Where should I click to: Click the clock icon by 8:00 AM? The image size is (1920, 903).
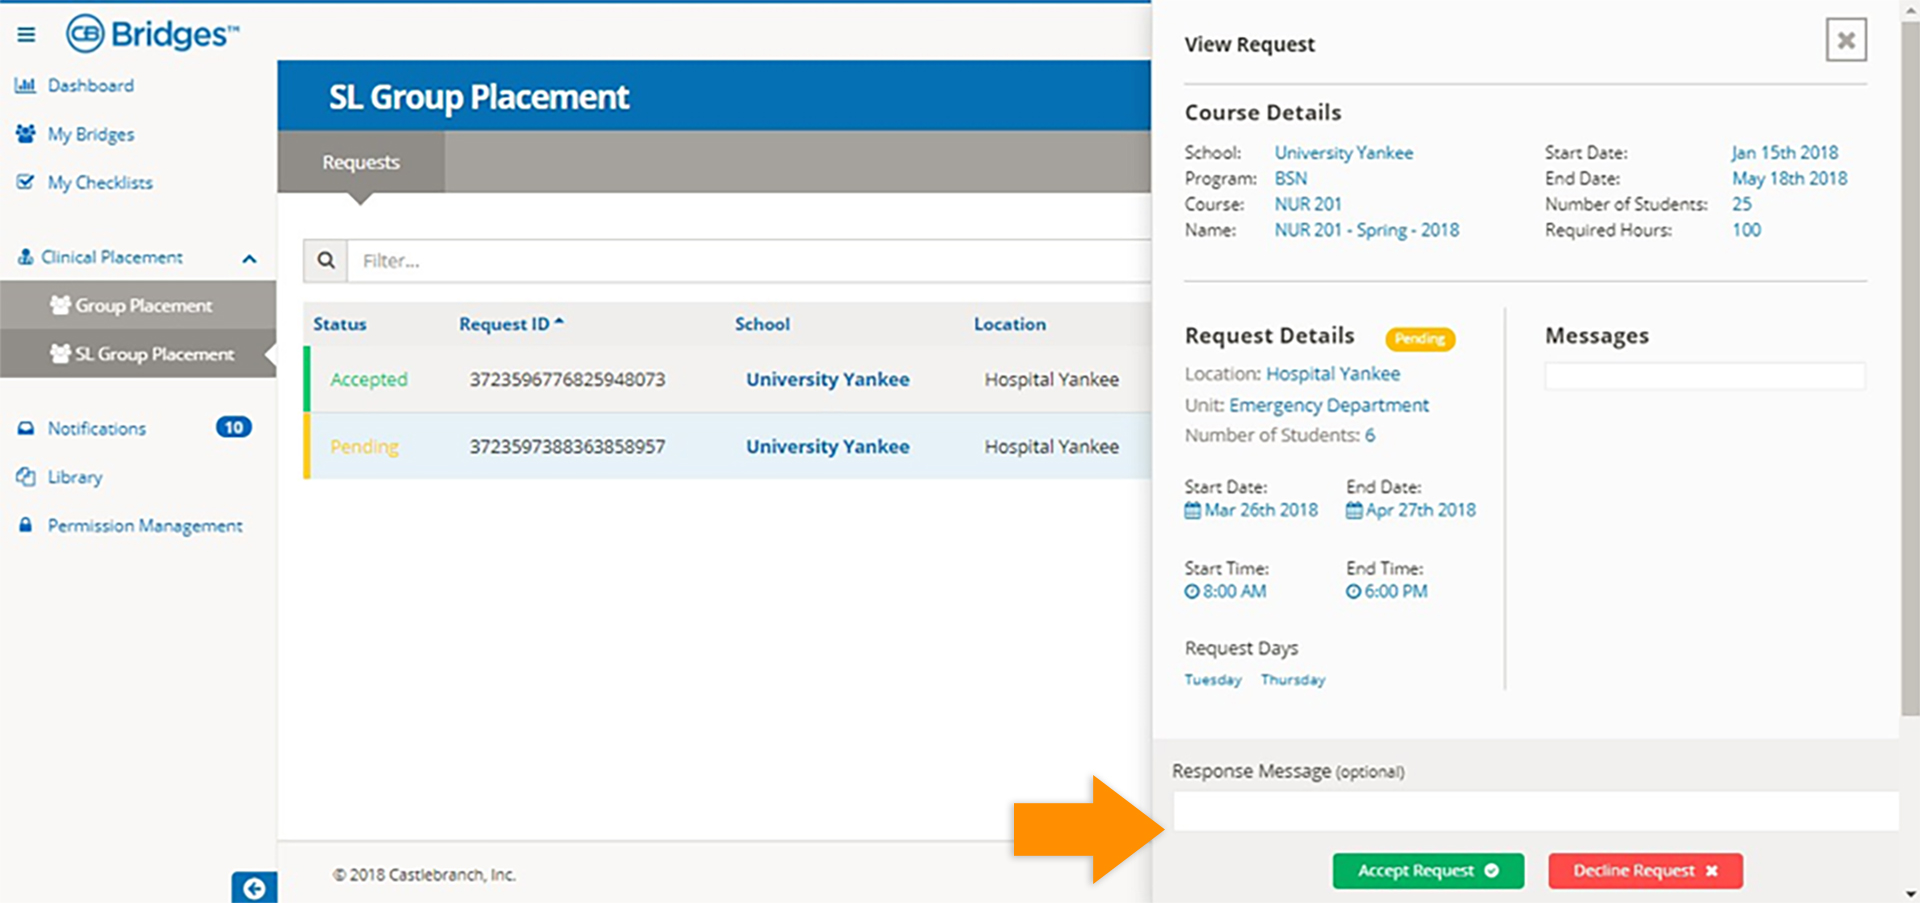pos(1192,592)
